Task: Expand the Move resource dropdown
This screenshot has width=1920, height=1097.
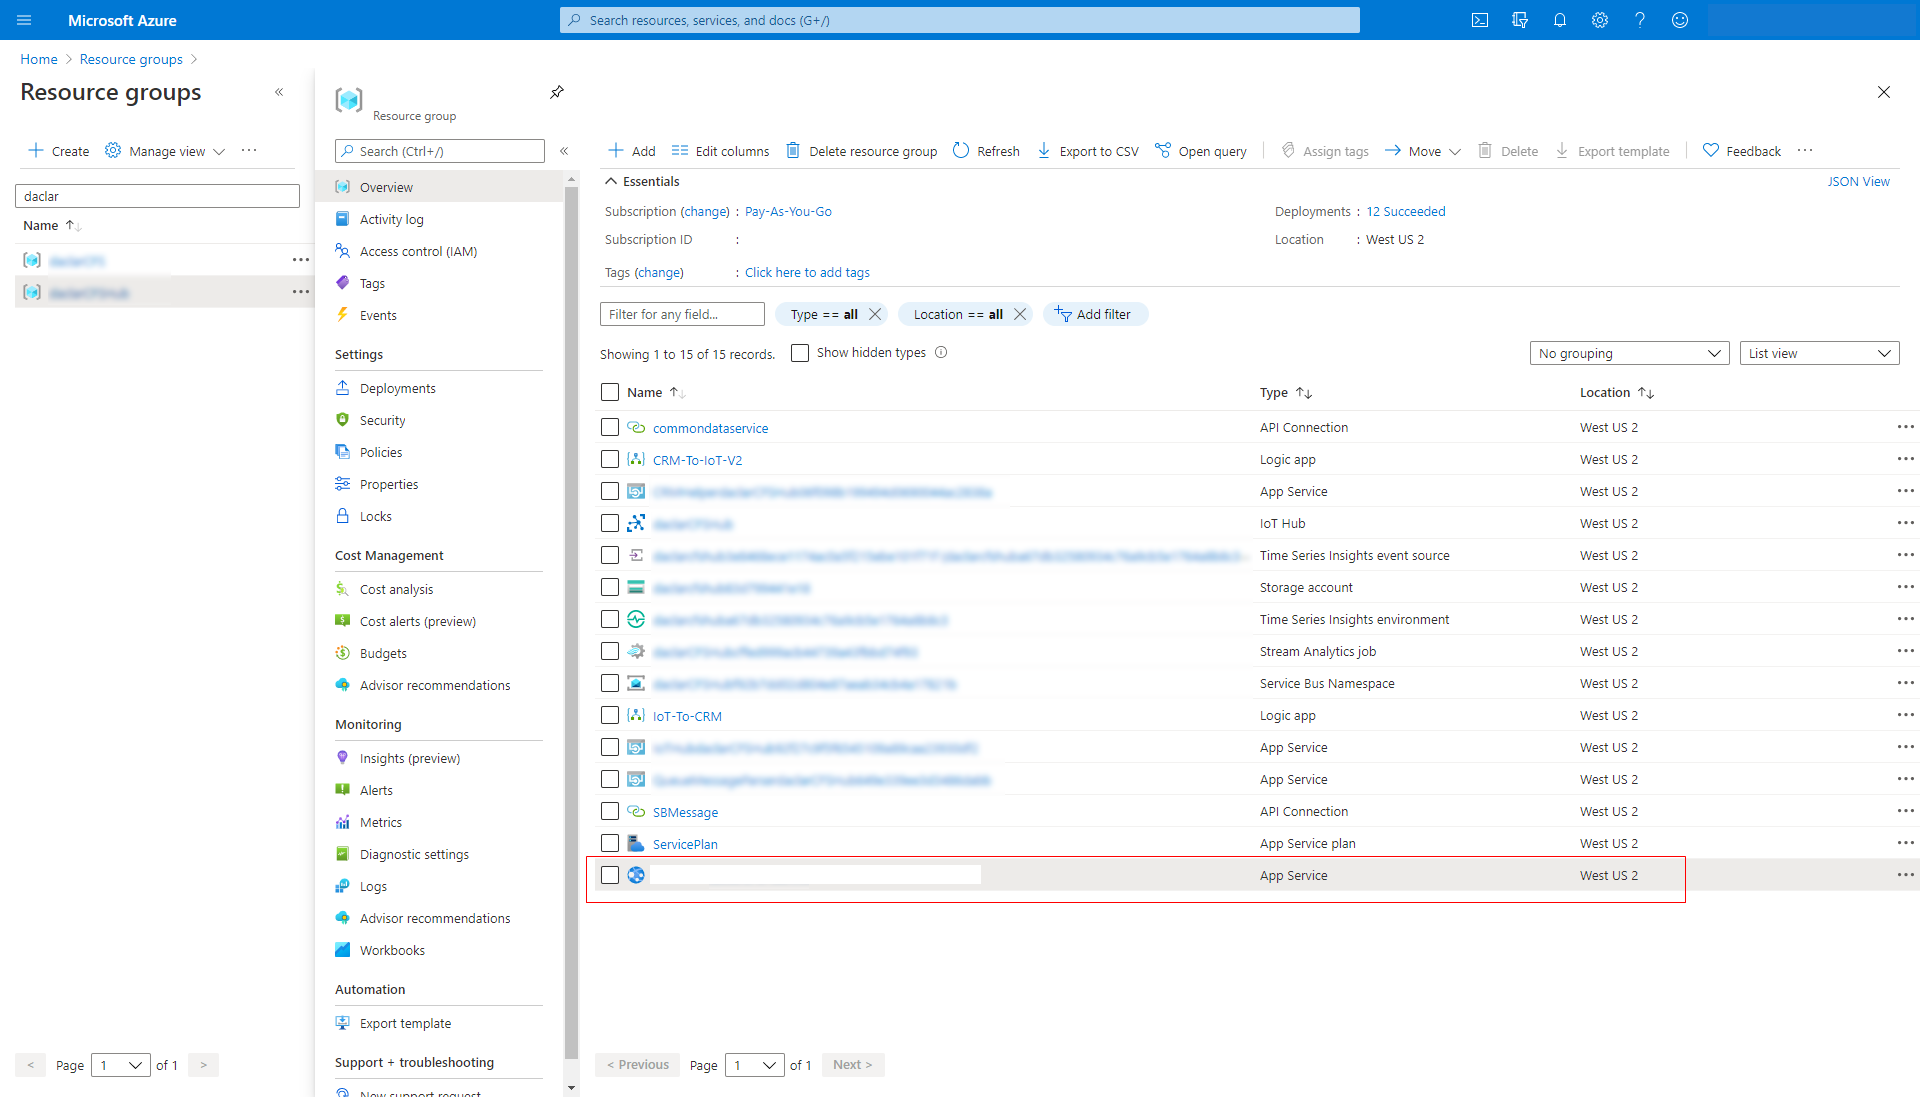Action: click(1452, 150)
